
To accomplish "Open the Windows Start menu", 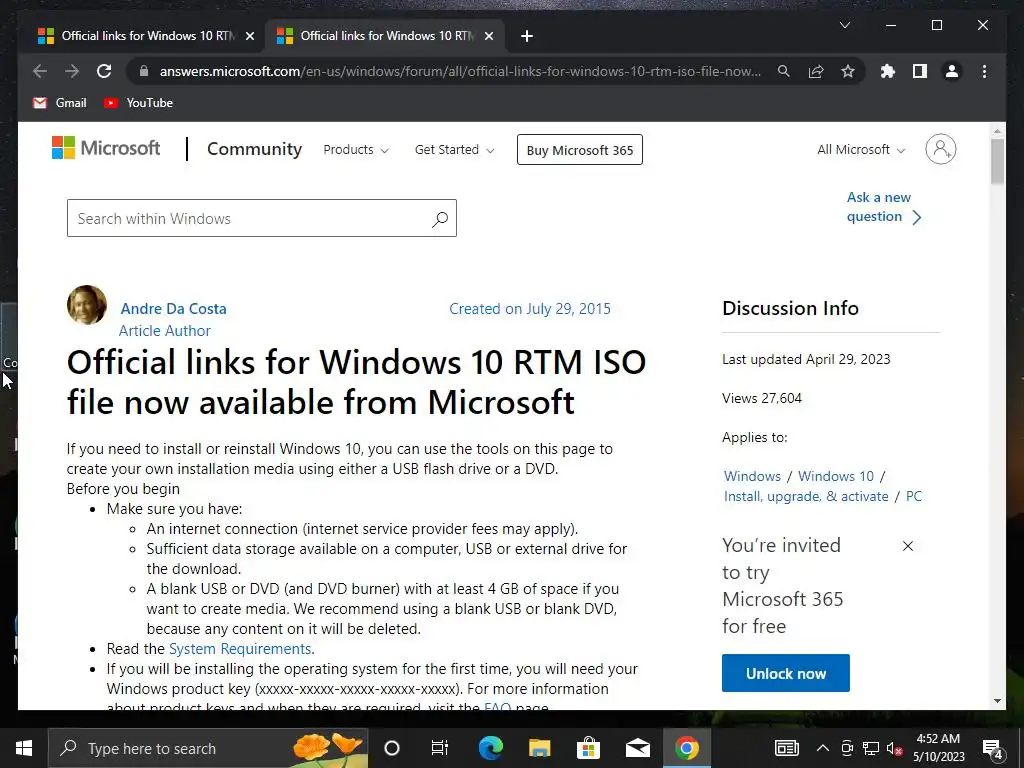I will [x=24, y=748].
